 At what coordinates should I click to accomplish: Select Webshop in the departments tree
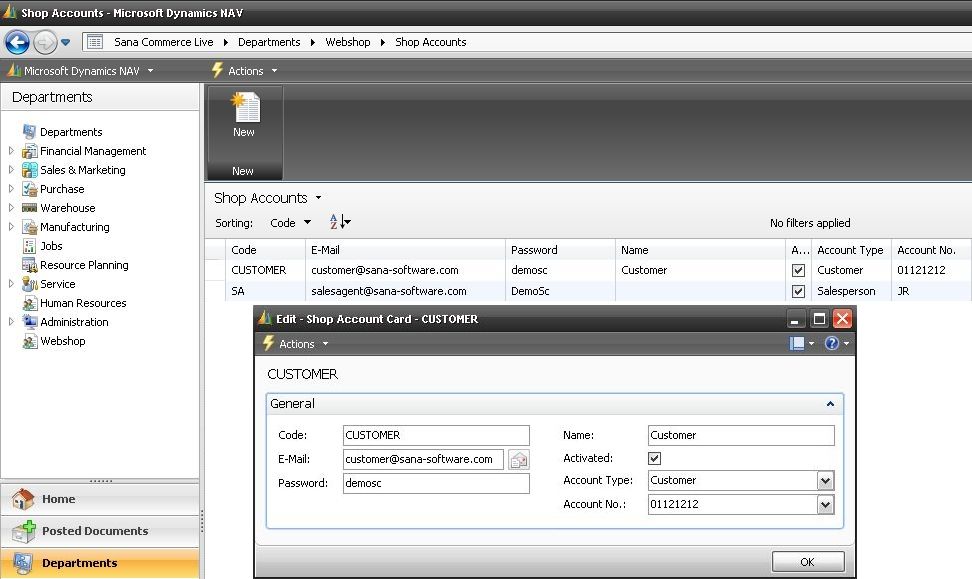click(63, 341)
